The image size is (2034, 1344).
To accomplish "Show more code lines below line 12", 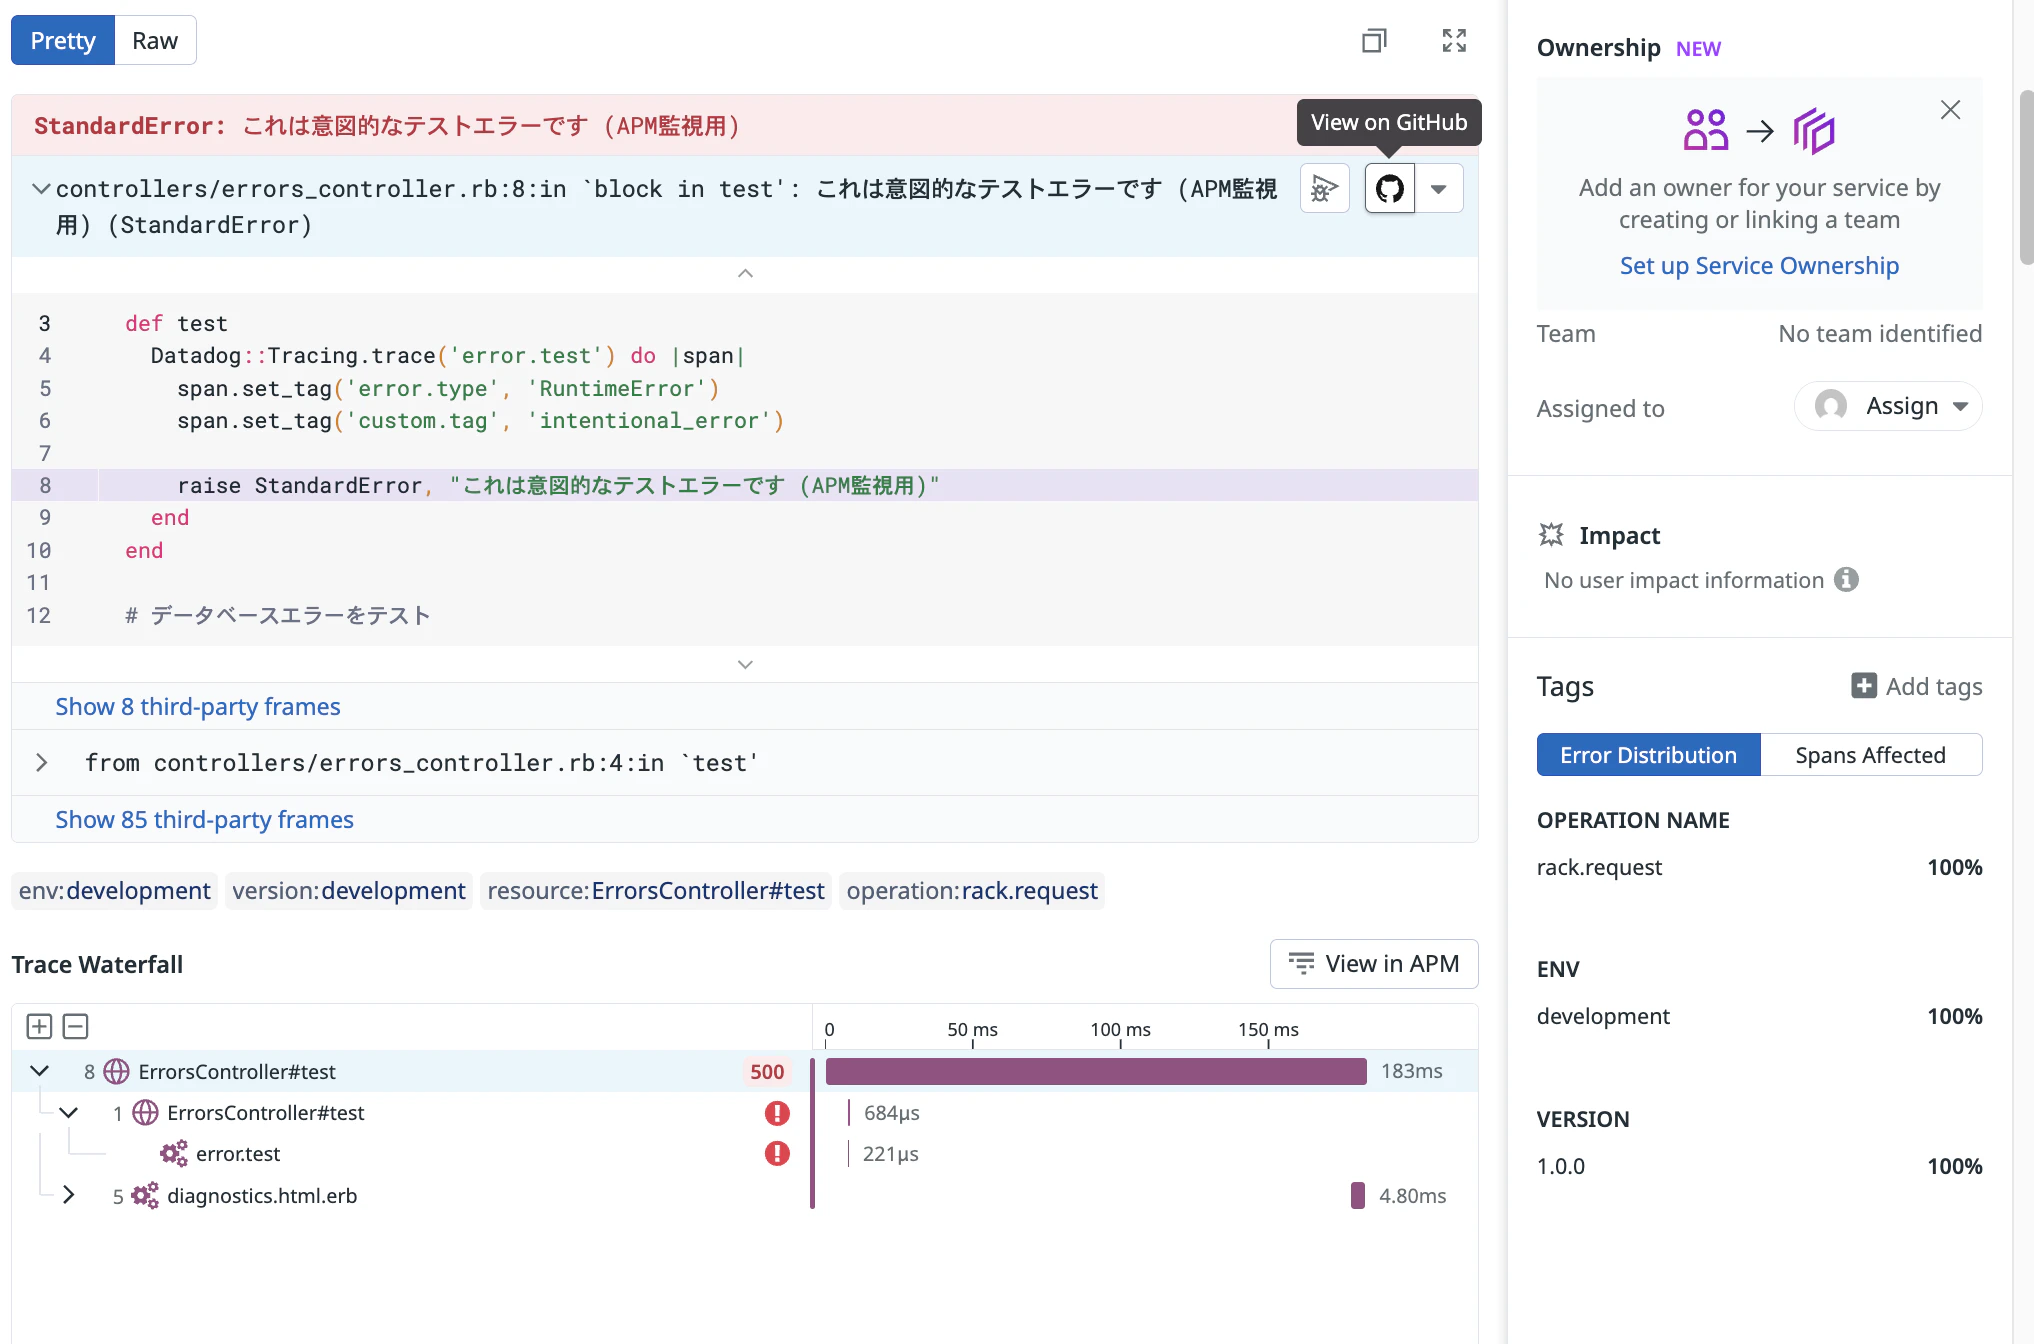I will click(x=745, y=664).
